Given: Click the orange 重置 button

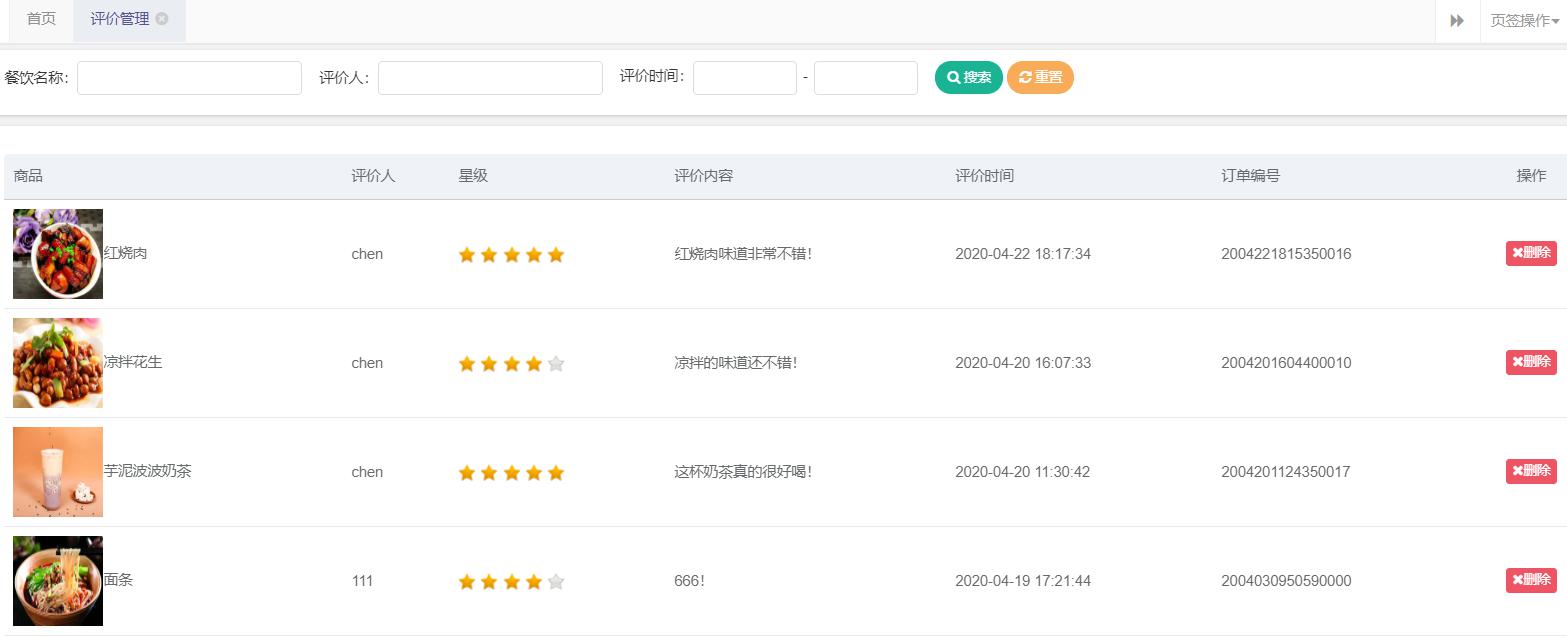Looking at the screenshot, I should point(1040,77).
